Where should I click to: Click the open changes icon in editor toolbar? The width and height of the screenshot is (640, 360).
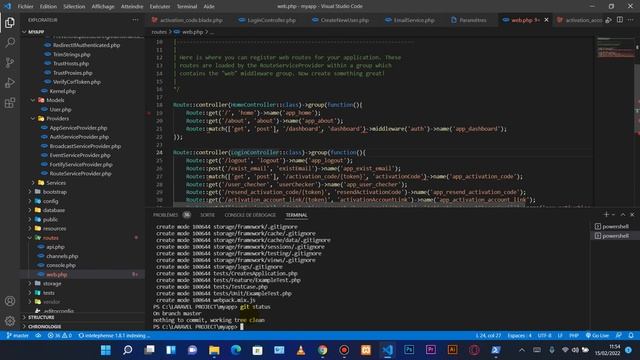pyautogui.click(x=609, y=20)
